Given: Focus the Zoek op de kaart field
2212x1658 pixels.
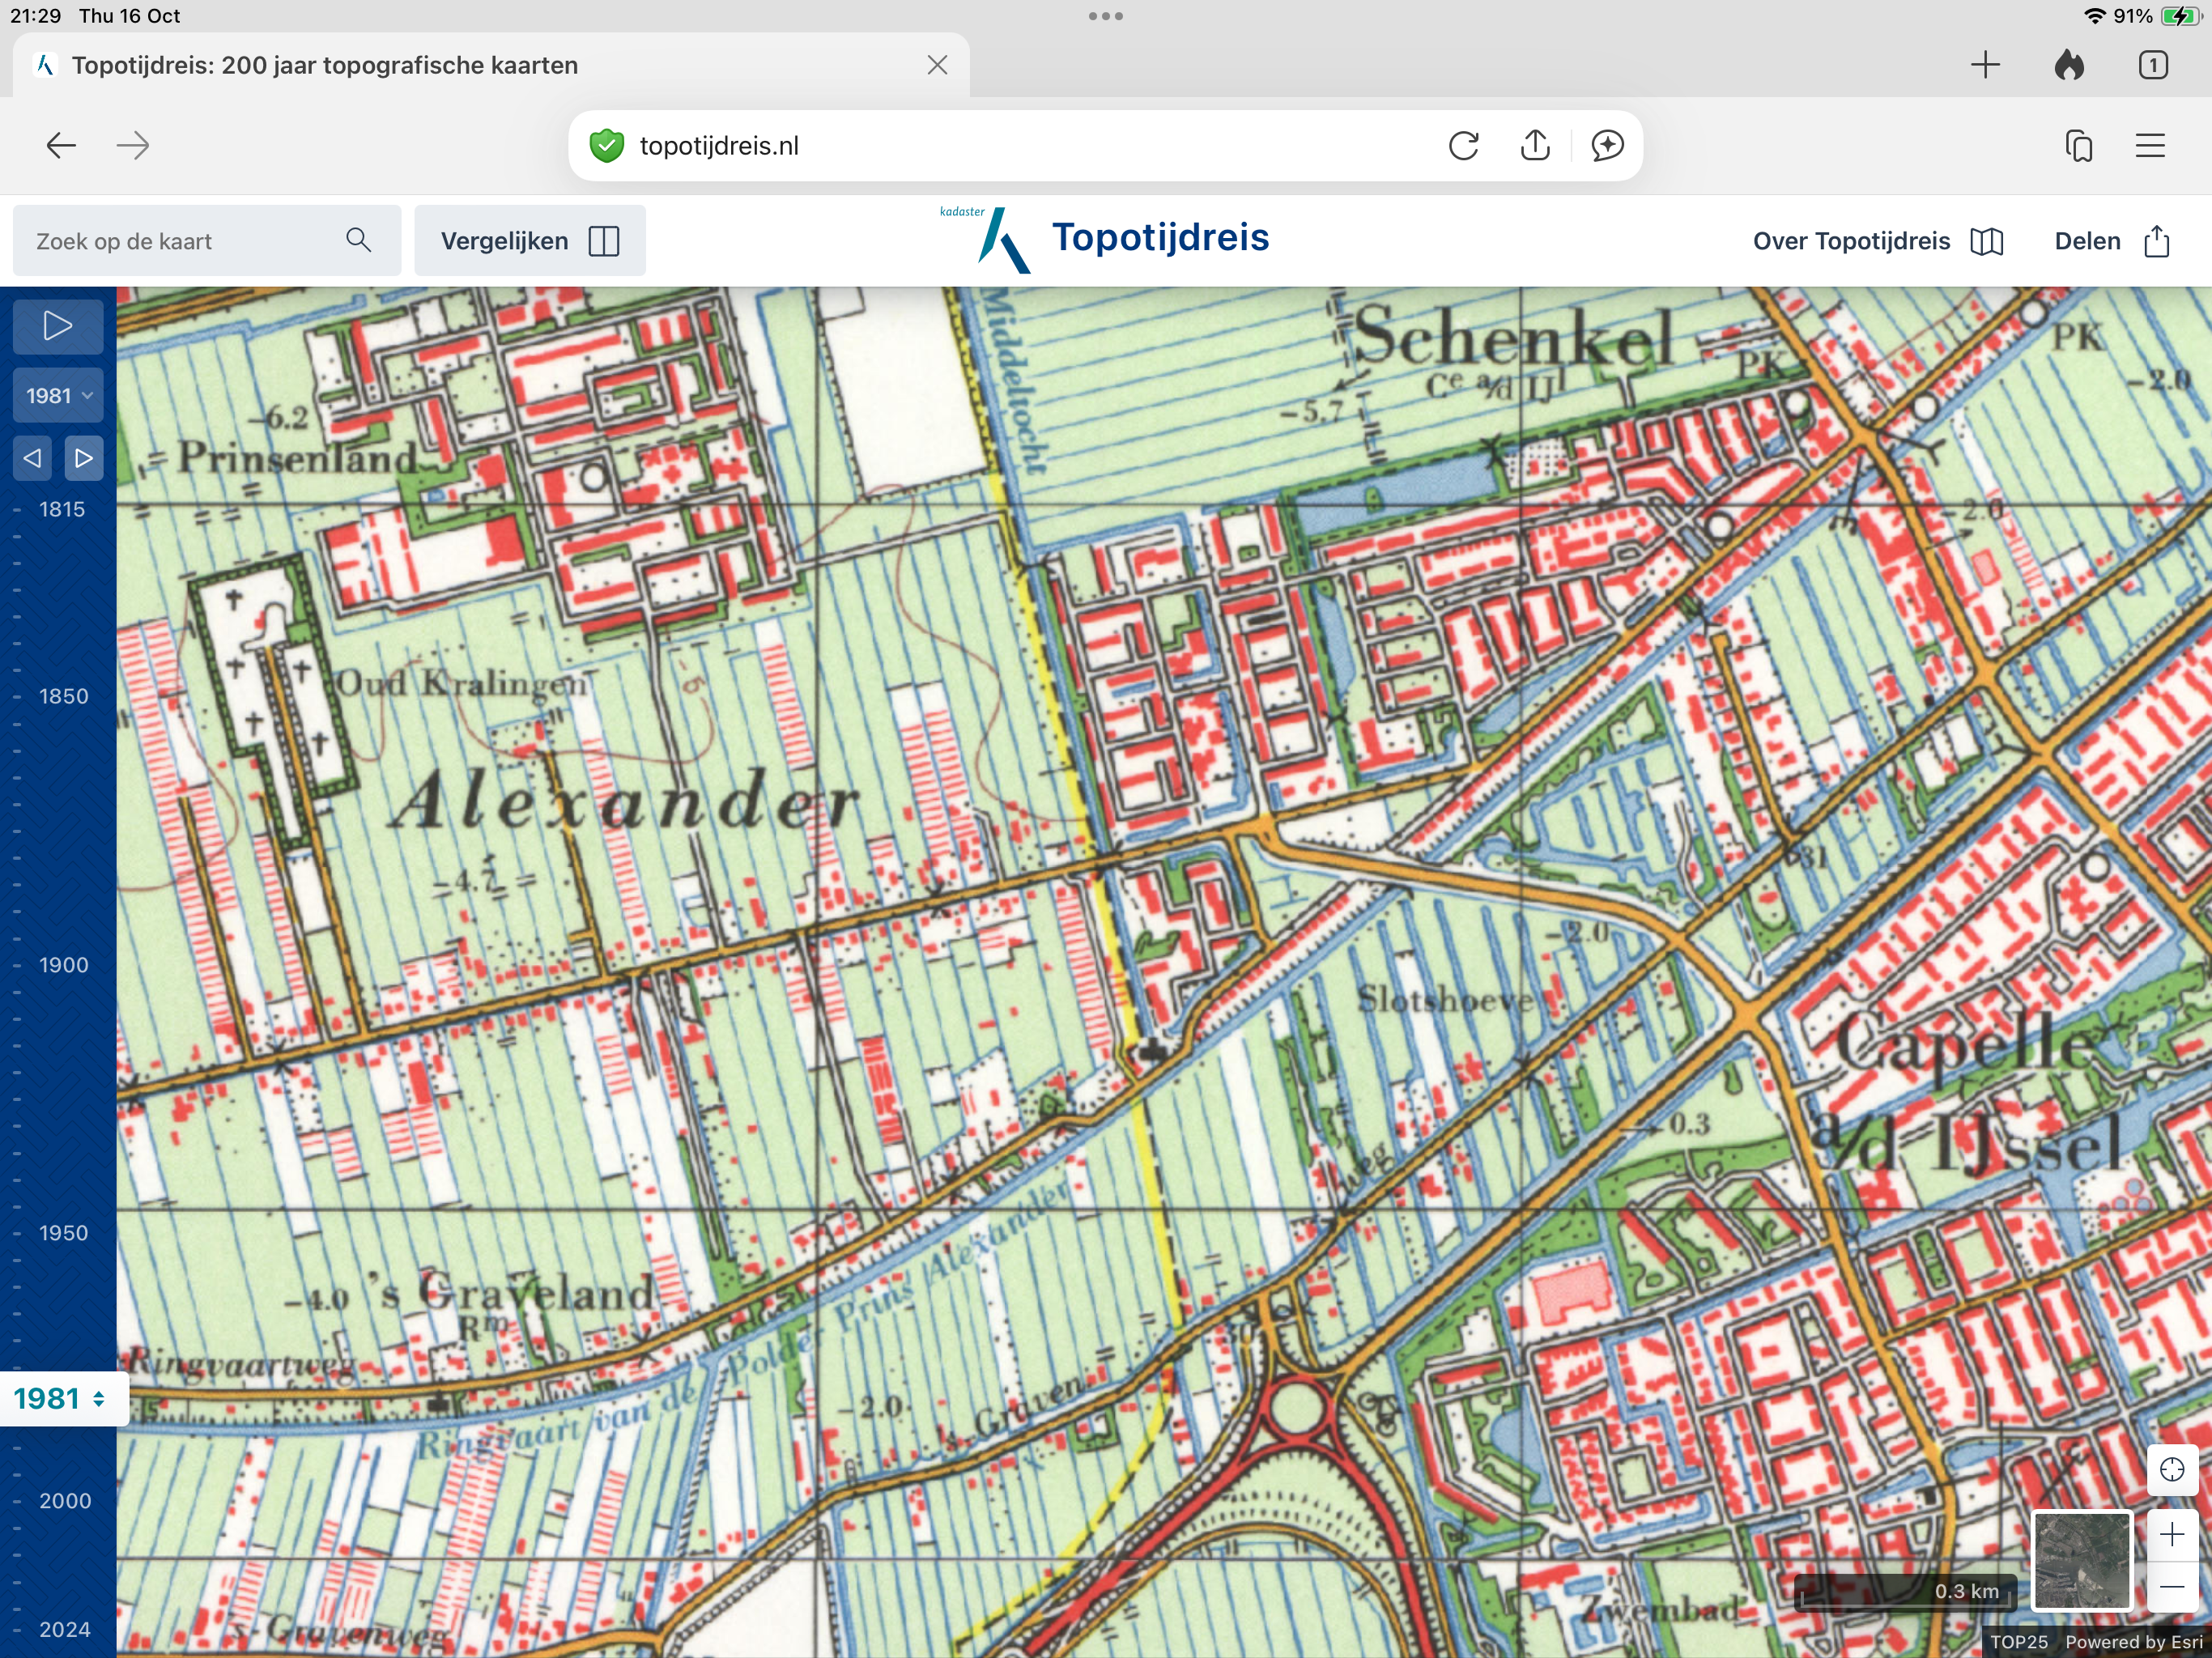Looking at the screenshot, I should point(180,241).
